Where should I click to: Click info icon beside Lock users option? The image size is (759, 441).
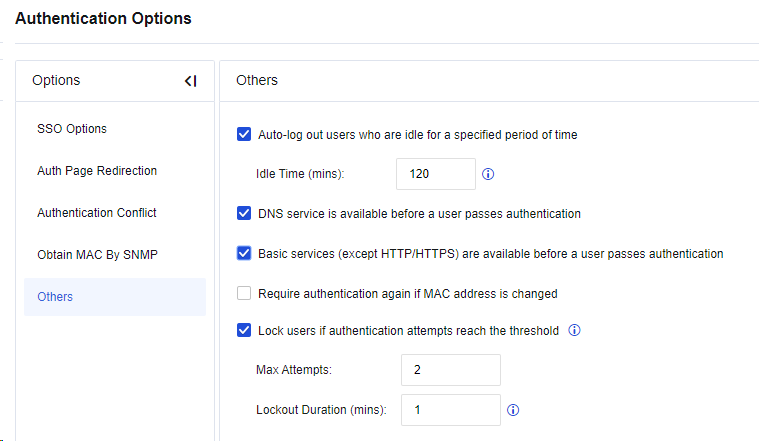(575, 330)
